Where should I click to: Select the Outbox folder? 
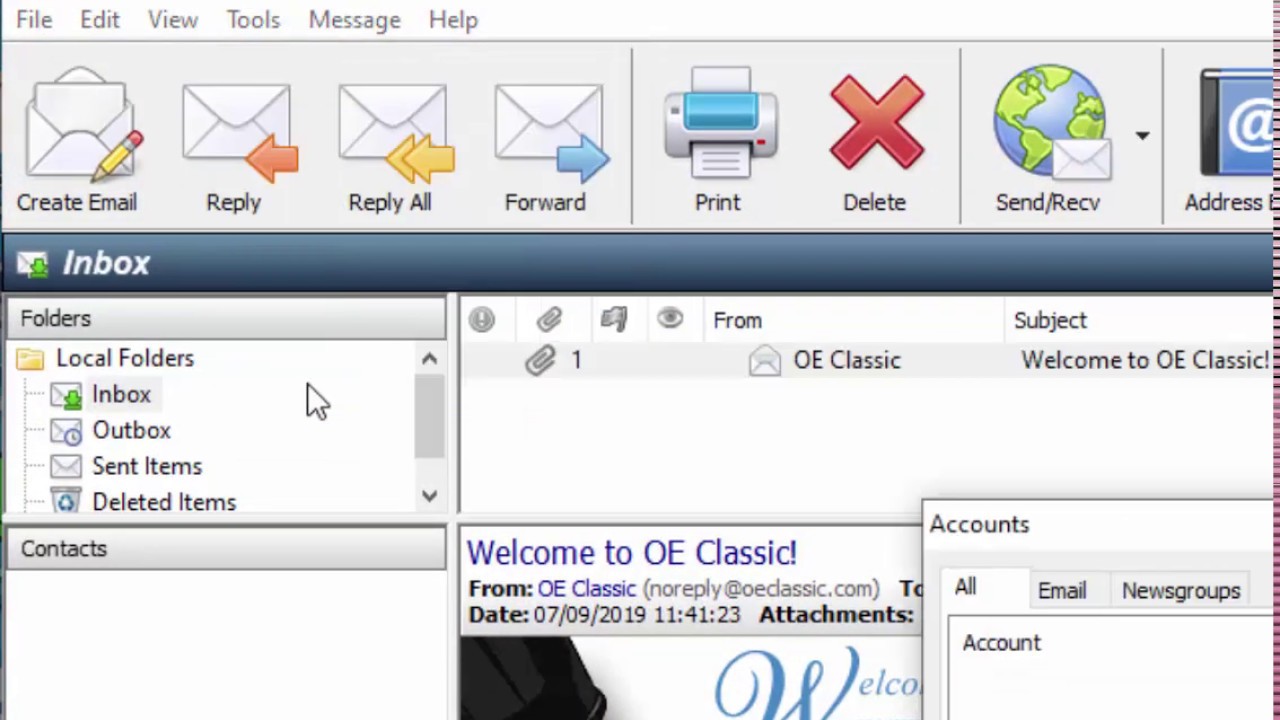(131, 430)
